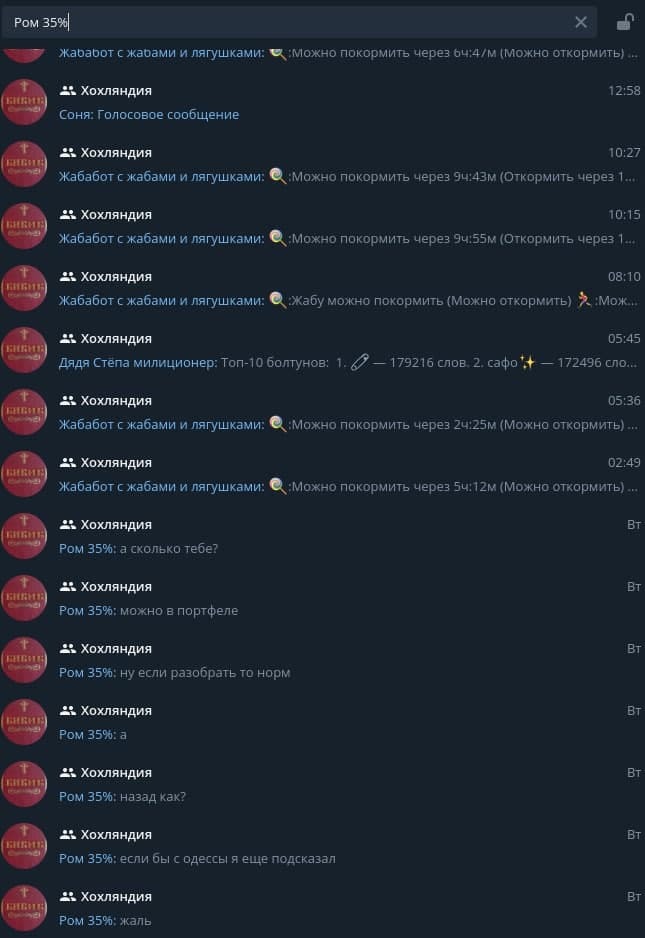Image resolution: width=645 pixels, height=938 pixels.
Task: Open Дядя Стёпа Топ-10 болтунов message
Action: pos(322,350)
